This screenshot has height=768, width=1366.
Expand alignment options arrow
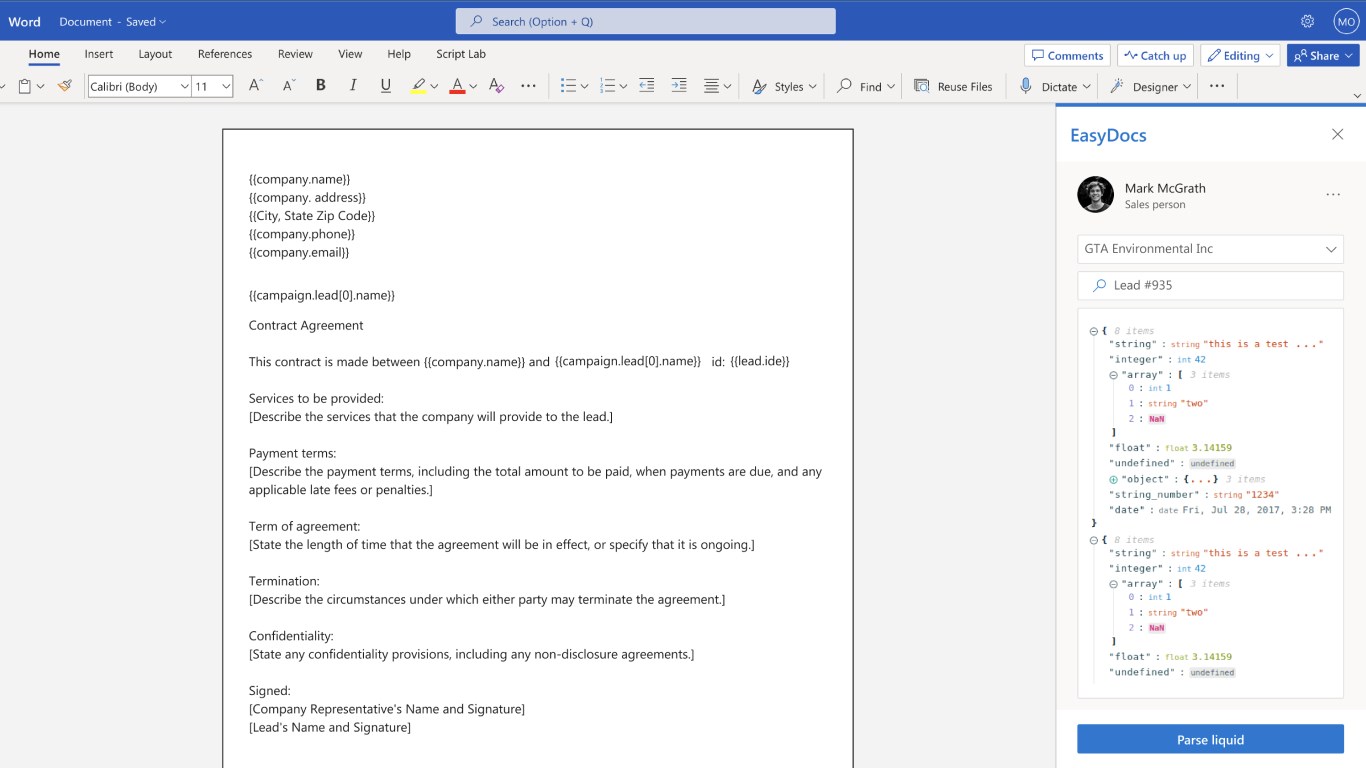click(x=727, y=87)
